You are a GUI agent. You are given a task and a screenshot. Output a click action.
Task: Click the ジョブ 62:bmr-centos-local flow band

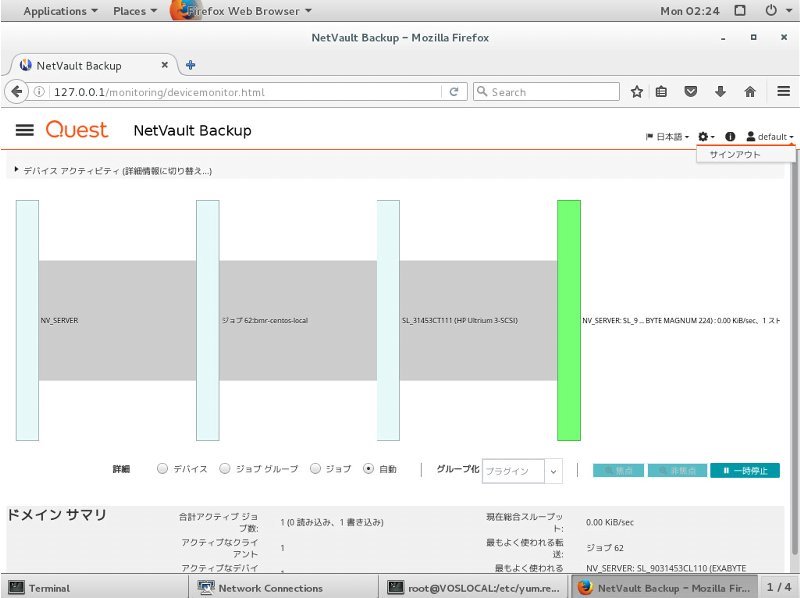point(298,320)
